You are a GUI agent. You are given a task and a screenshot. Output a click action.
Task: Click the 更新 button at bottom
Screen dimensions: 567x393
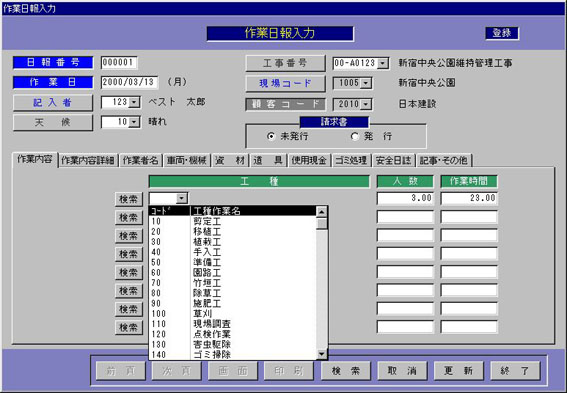(459, 371)
